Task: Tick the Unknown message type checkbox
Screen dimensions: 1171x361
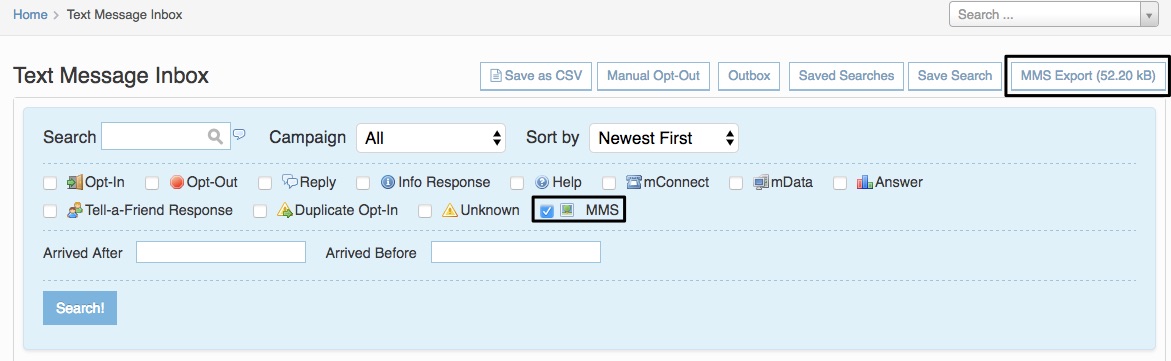Action: point(425,212)
